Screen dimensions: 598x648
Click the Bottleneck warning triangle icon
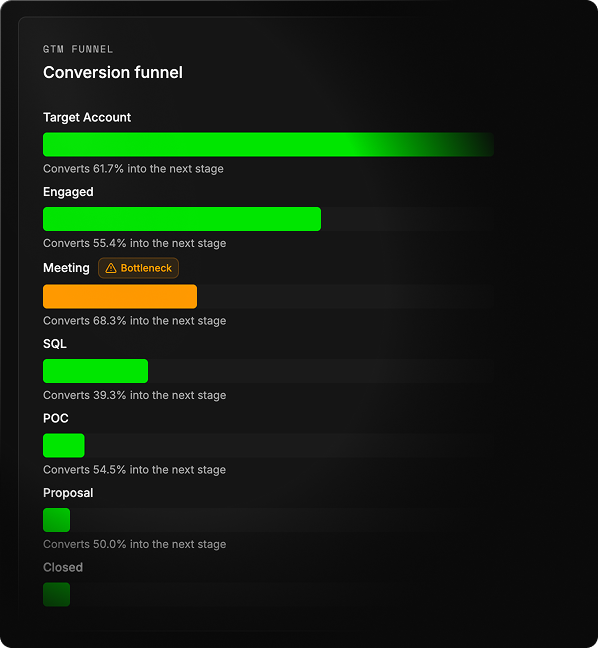point(111,268)
